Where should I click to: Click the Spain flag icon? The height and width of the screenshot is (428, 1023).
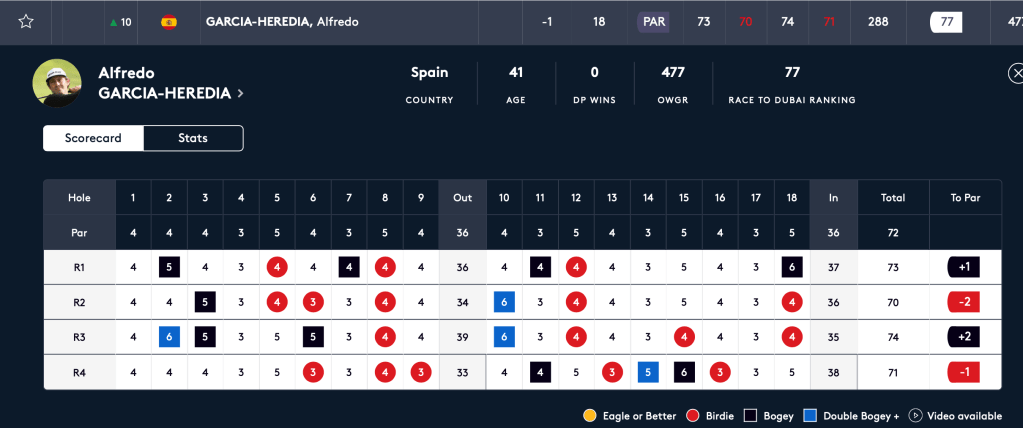(169, 22)
